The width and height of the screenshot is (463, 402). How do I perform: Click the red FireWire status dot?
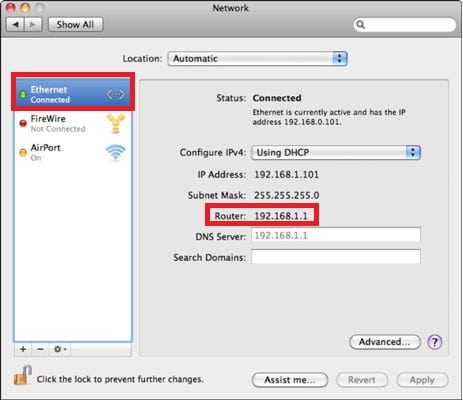pyautogui.click(x=23, y=124)
